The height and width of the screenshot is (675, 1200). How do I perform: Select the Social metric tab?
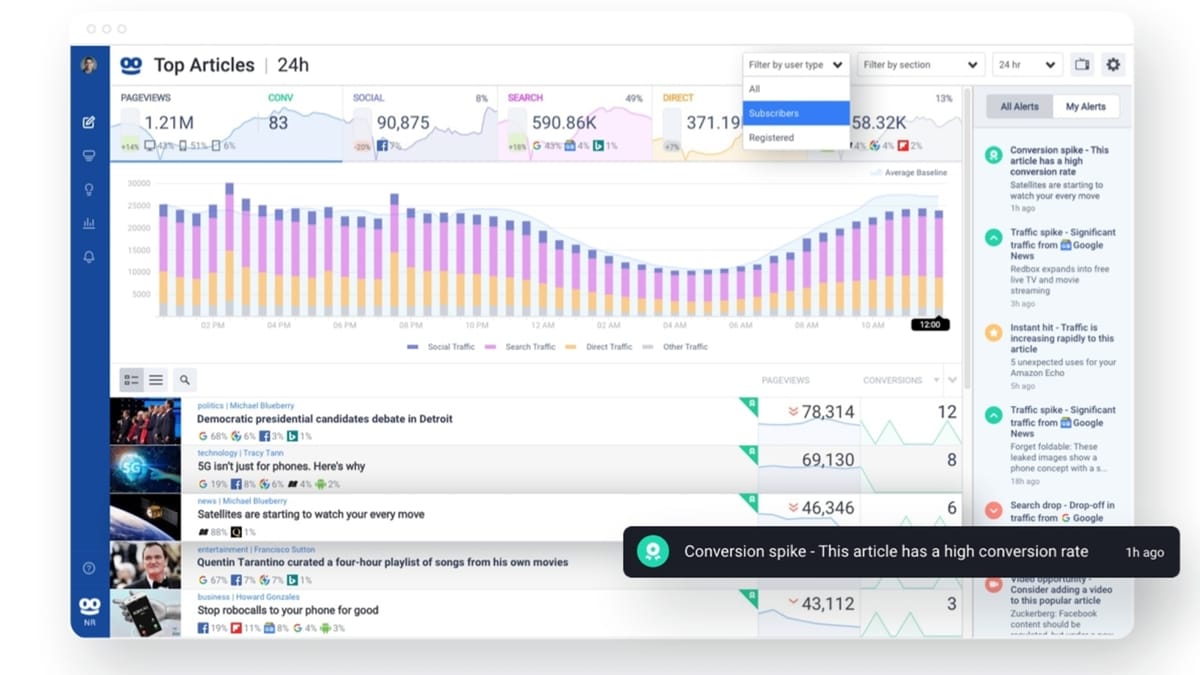point(420,124)
